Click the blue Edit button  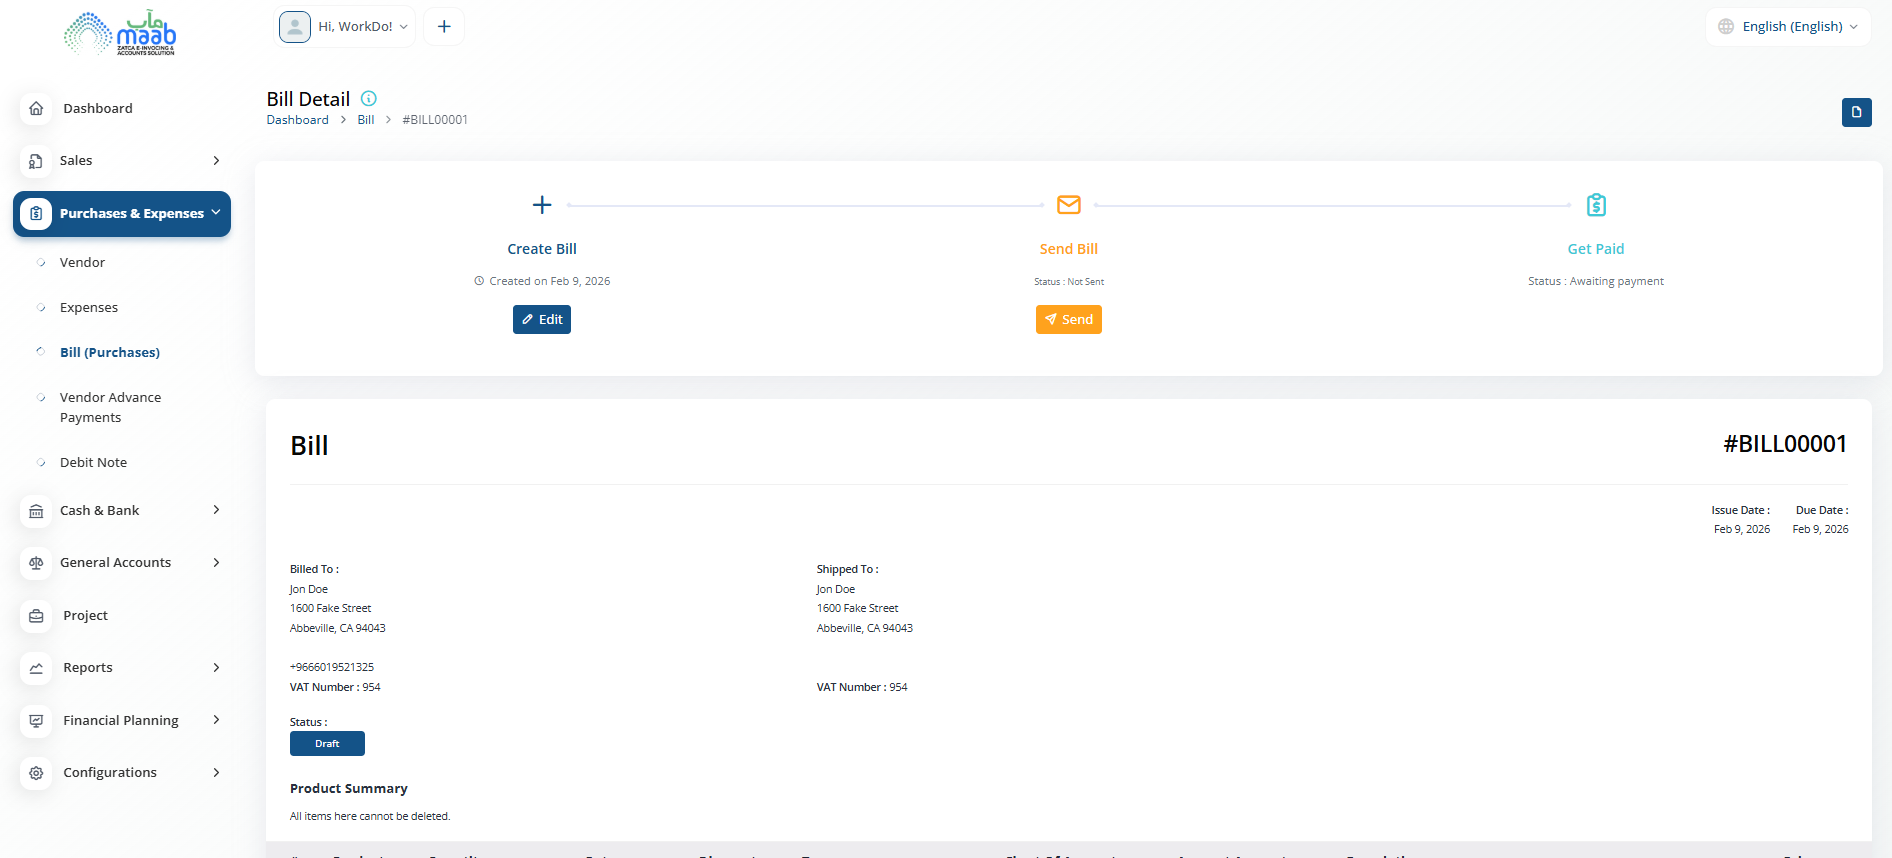click(x=542, y=320)
